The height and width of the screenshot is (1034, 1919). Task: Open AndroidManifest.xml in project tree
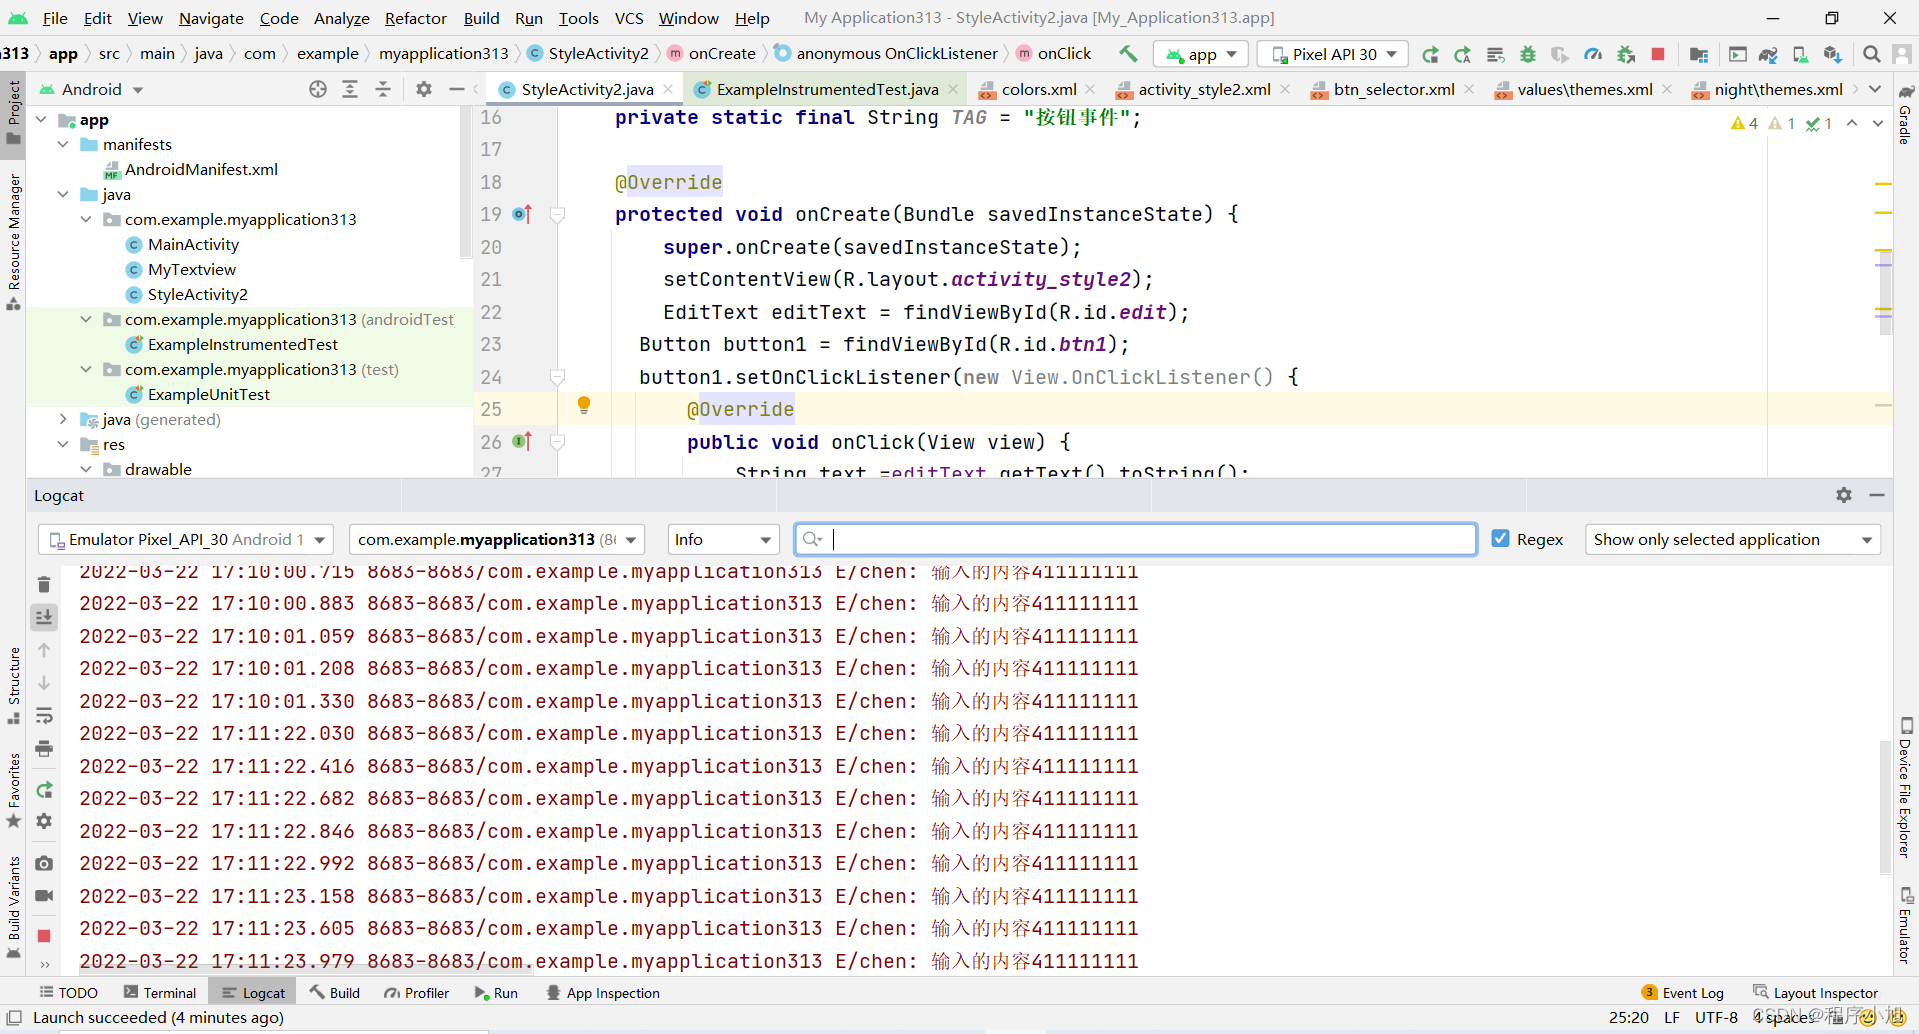click(201, 169)
